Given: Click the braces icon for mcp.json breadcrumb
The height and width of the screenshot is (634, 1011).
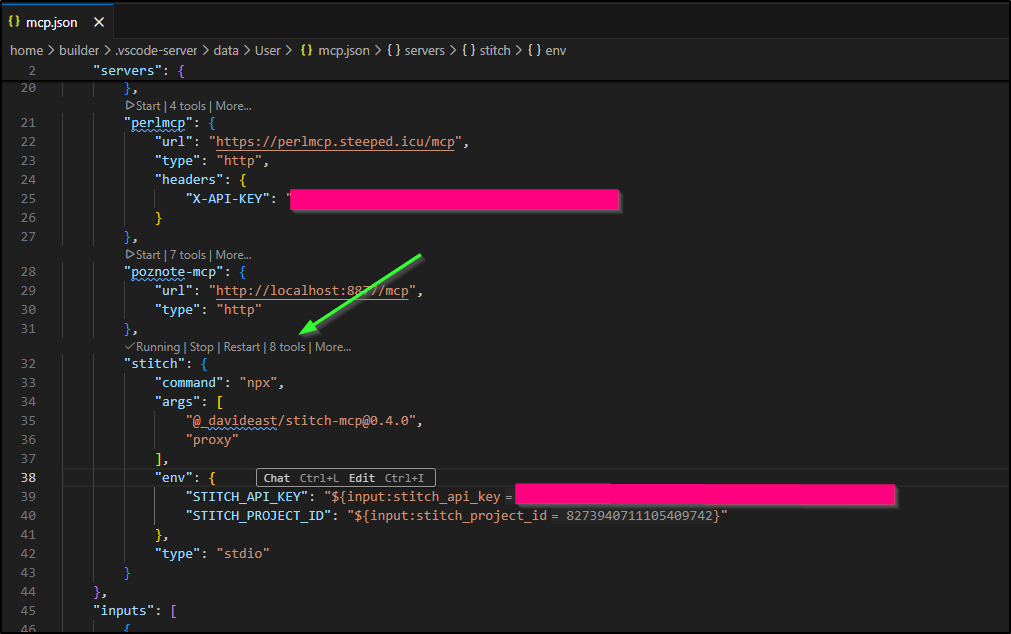Looking at the screenshot, I should 306,50.
